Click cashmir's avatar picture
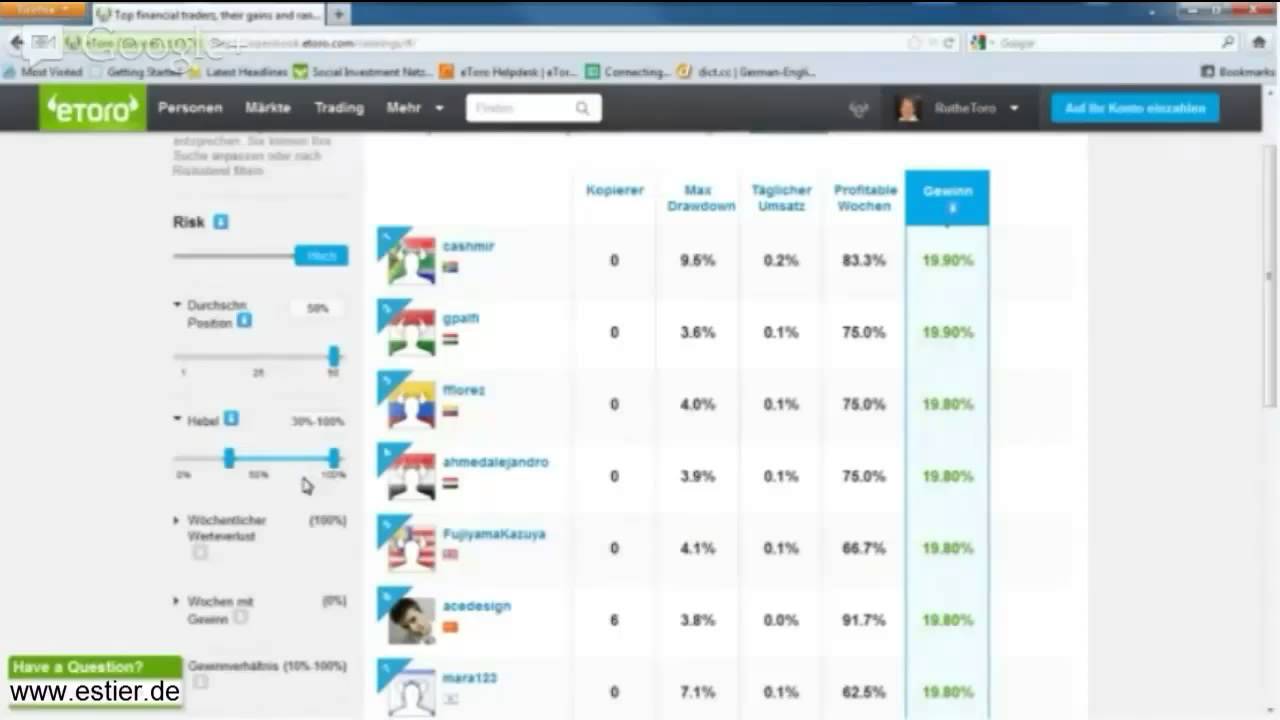The width and height of the screenshot is (1280, 720). 412,260
